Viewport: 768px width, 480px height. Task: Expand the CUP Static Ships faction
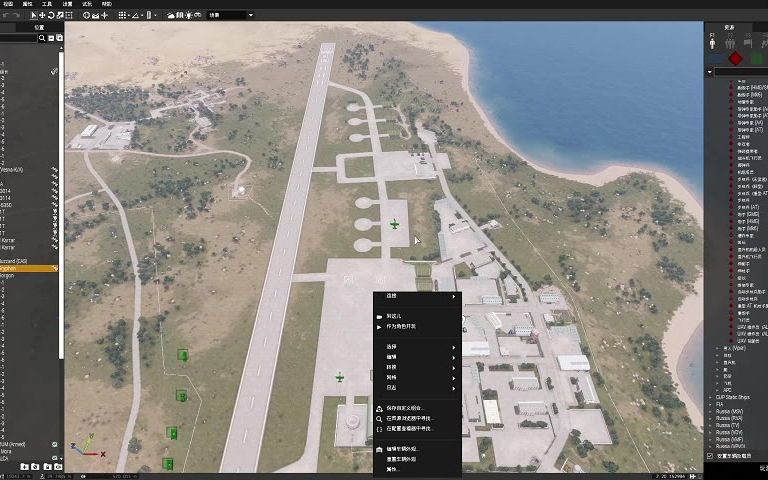[711, 397]
